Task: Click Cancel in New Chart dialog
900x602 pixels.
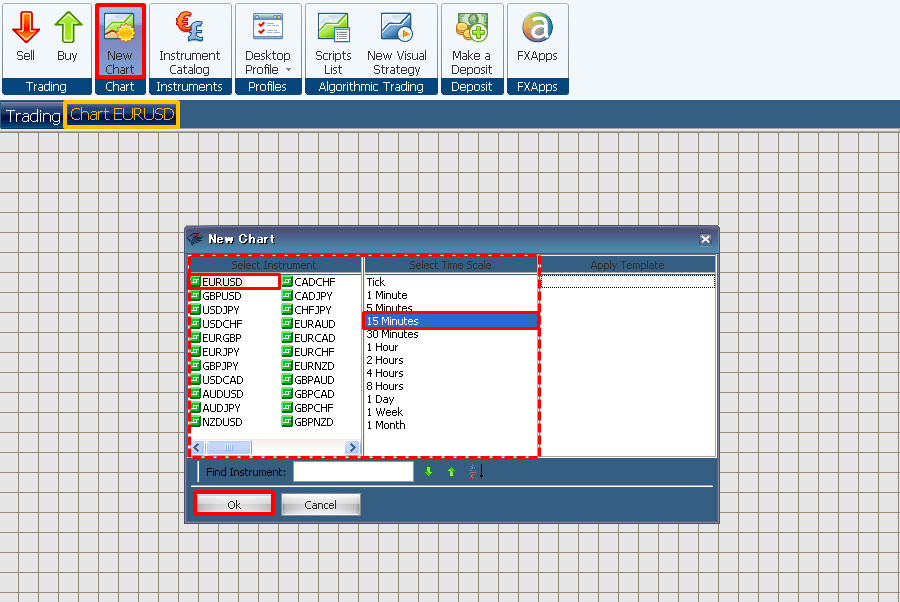Action: (320, 504)
